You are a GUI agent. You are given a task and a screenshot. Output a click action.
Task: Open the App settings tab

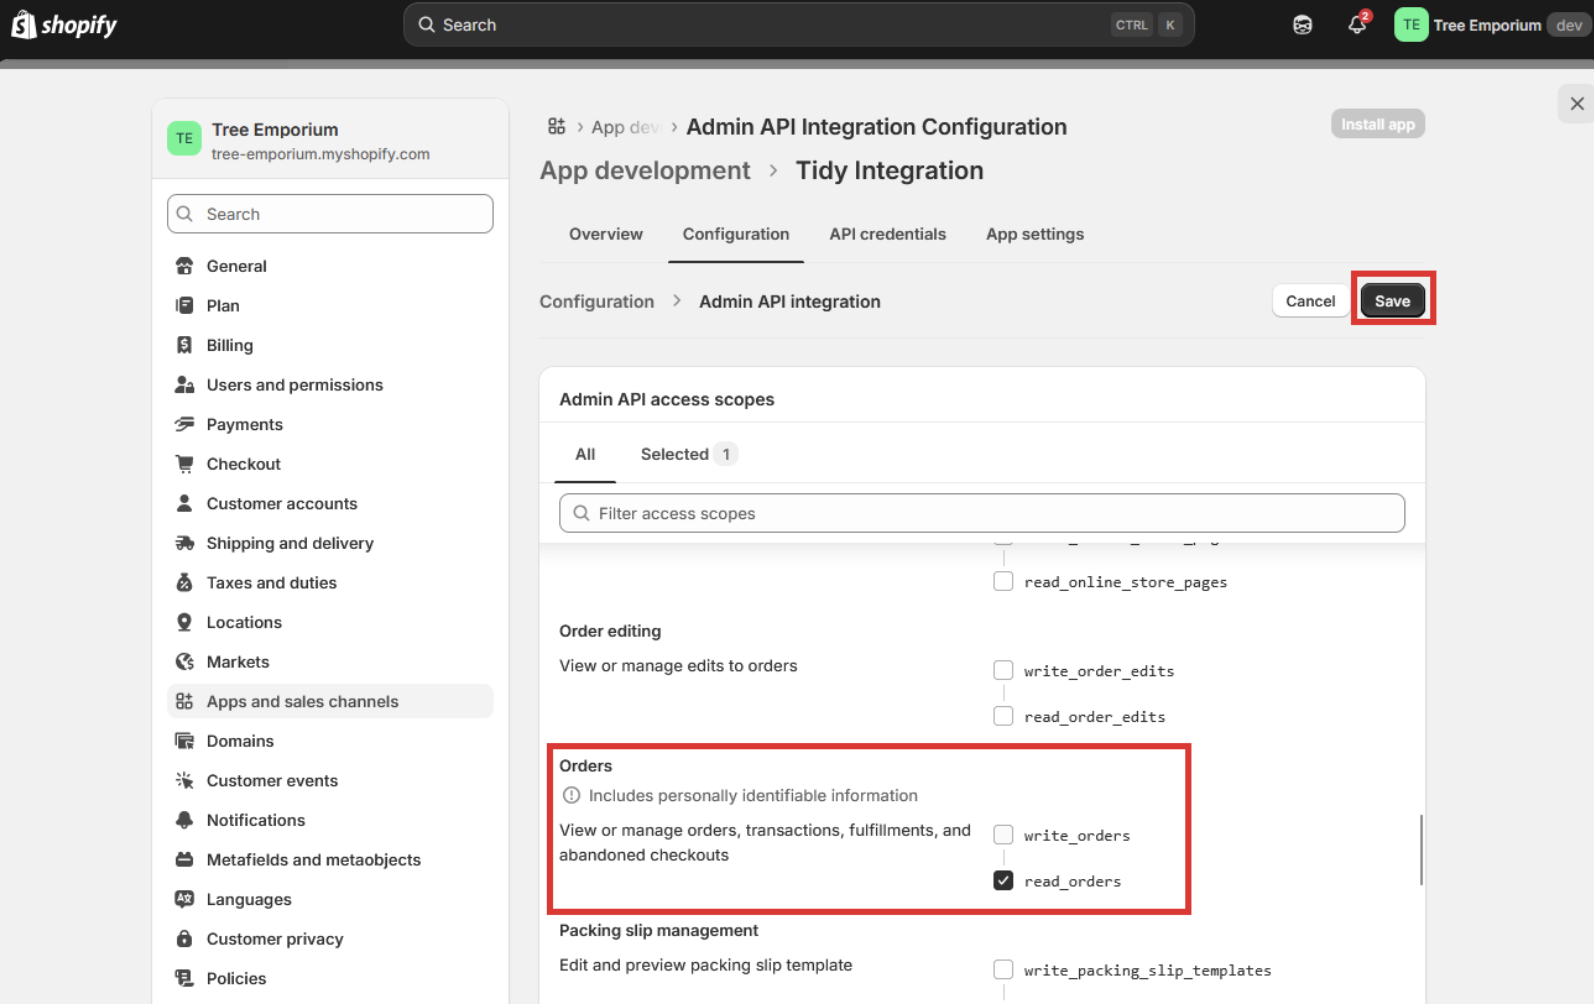point(1035,234)
